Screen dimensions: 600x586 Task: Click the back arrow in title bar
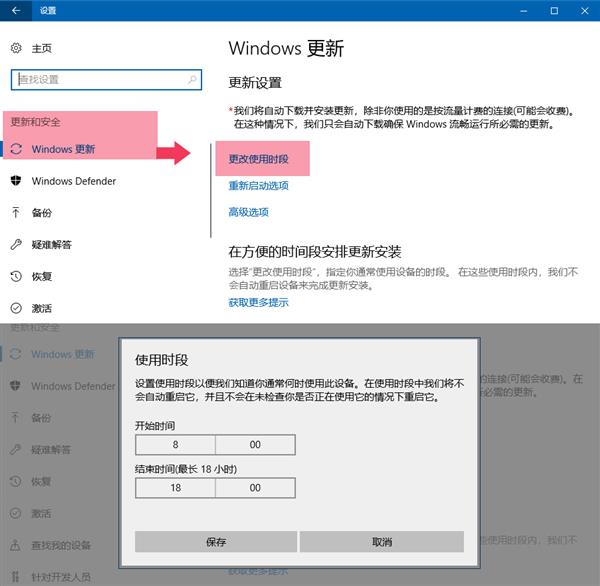tap(16, 10)
